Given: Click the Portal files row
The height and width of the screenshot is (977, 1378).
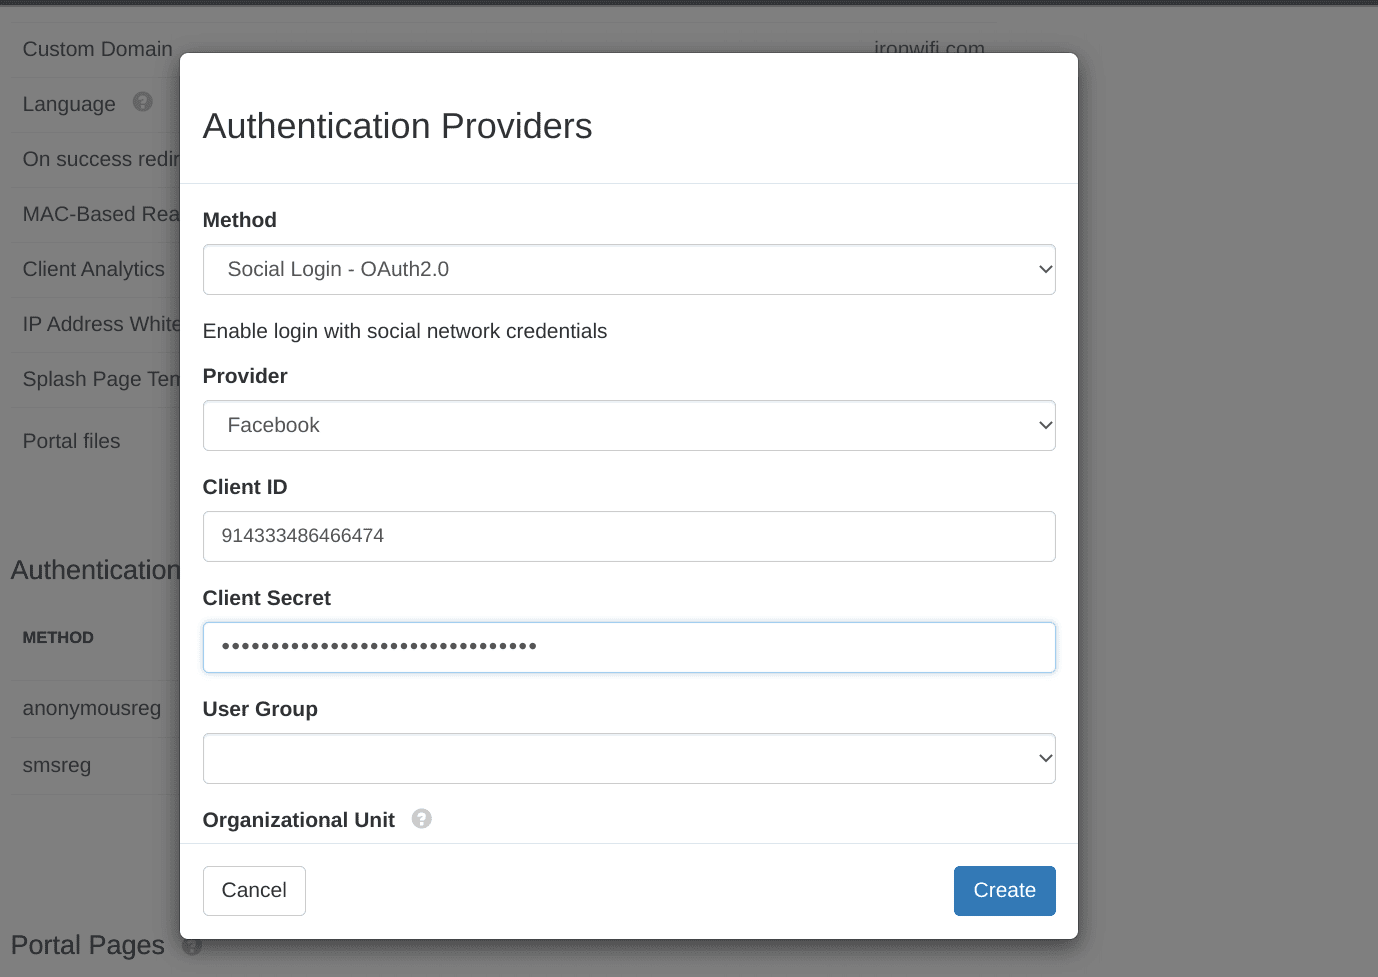Looking at the screenshot, I should 71,441.
